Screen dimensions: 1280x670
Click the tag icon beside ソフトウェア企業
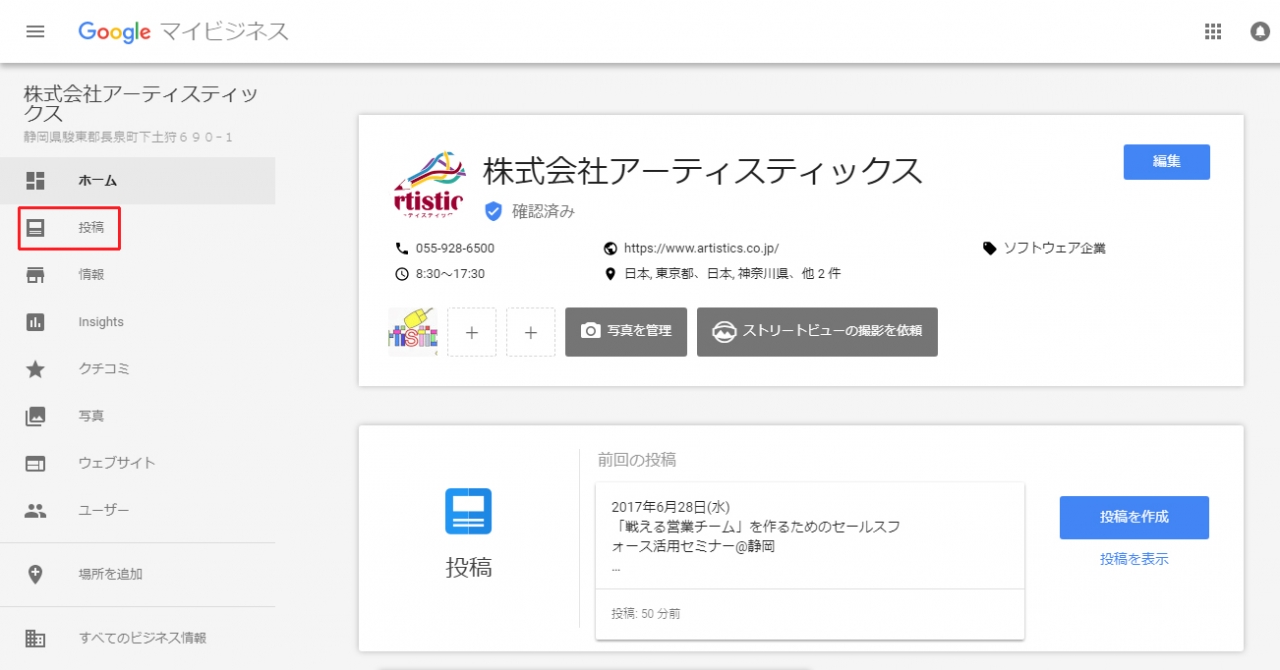coord(990,248)
